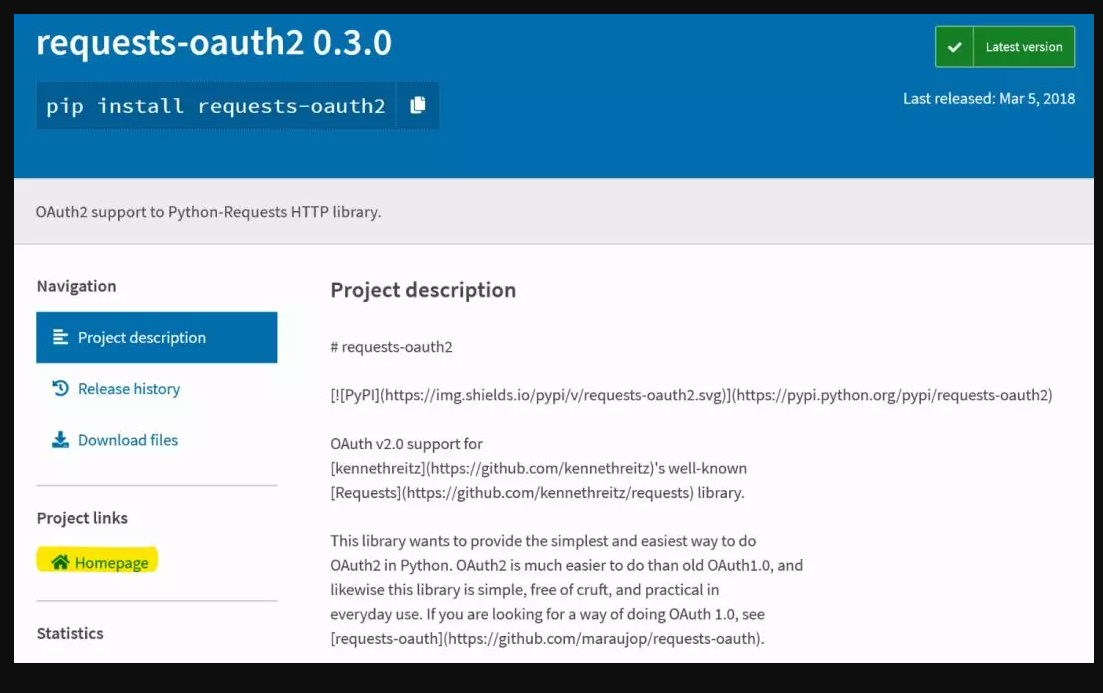1103x693 pixels.
Task: Click the 'OAuth2 in Python. OAuth2 is much easier' line
Action: [566, 566]
